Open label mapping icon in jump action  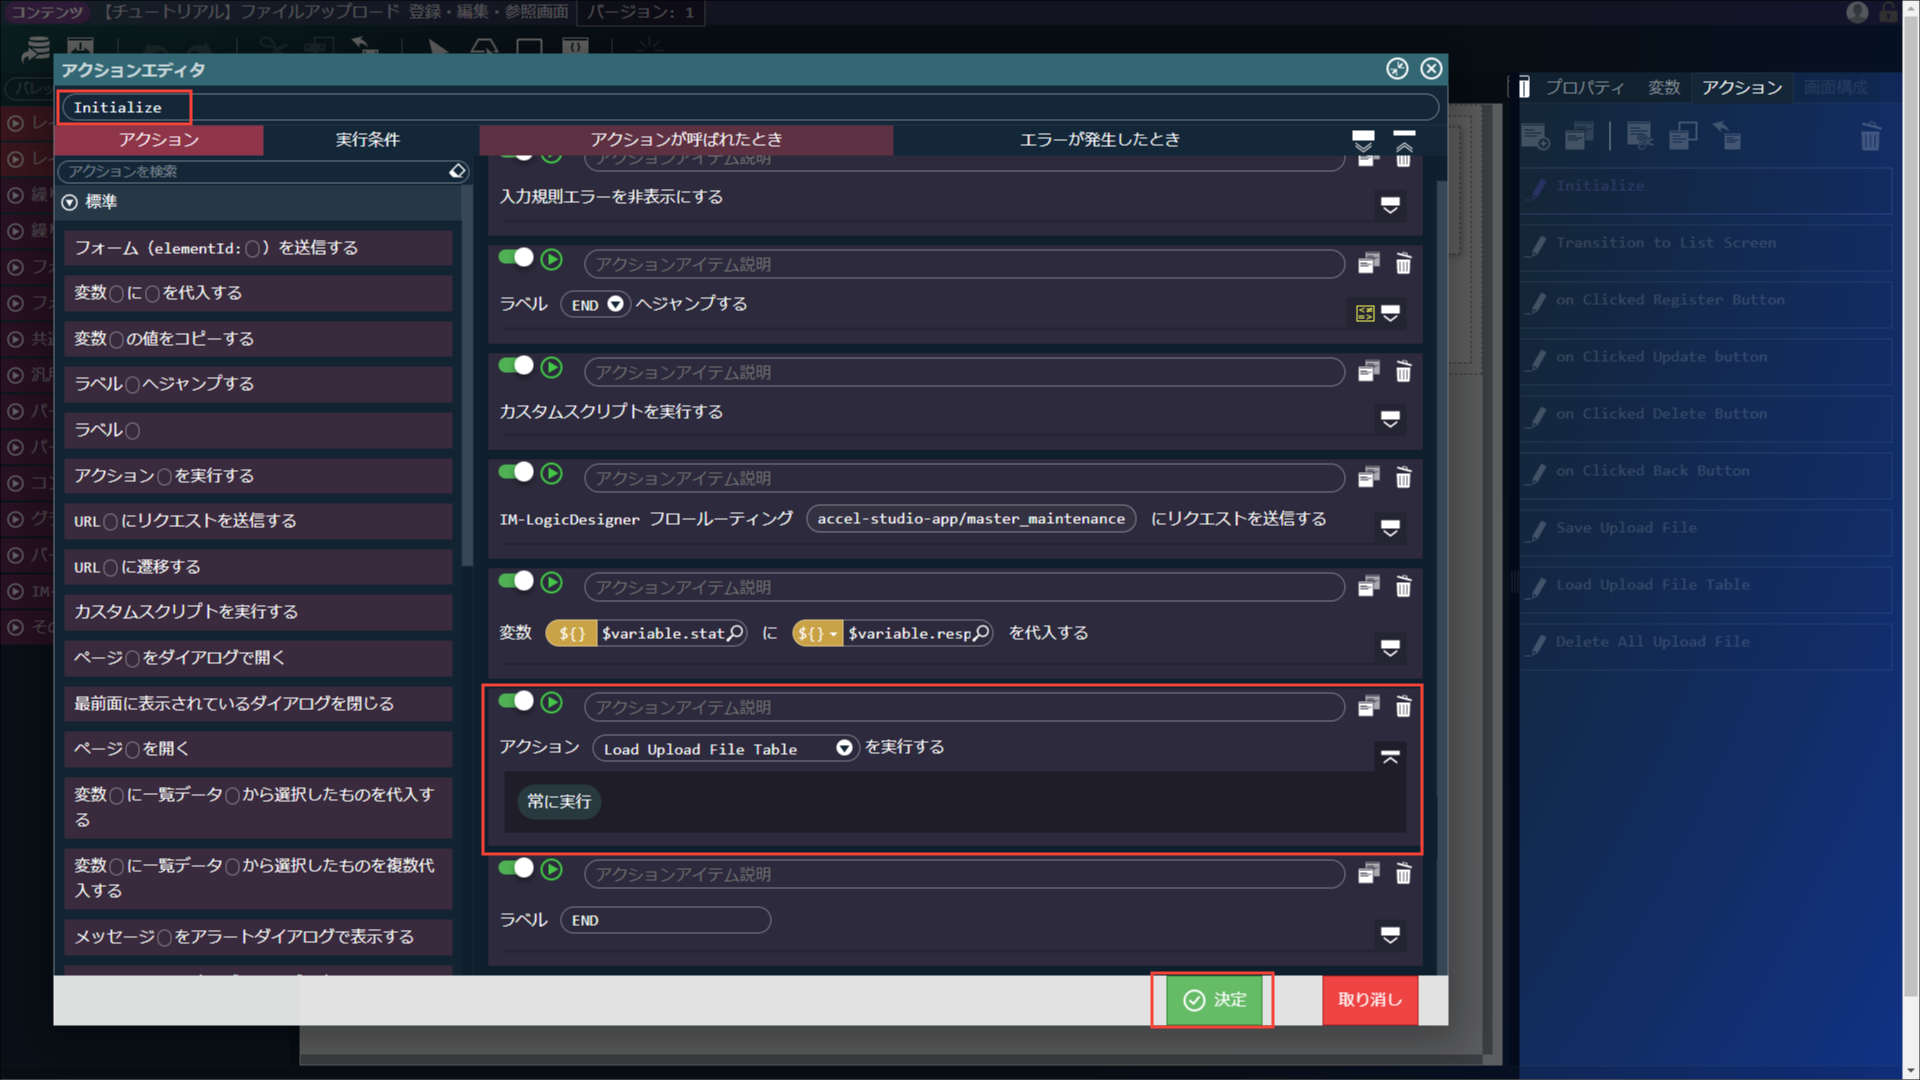point(1365,313)
